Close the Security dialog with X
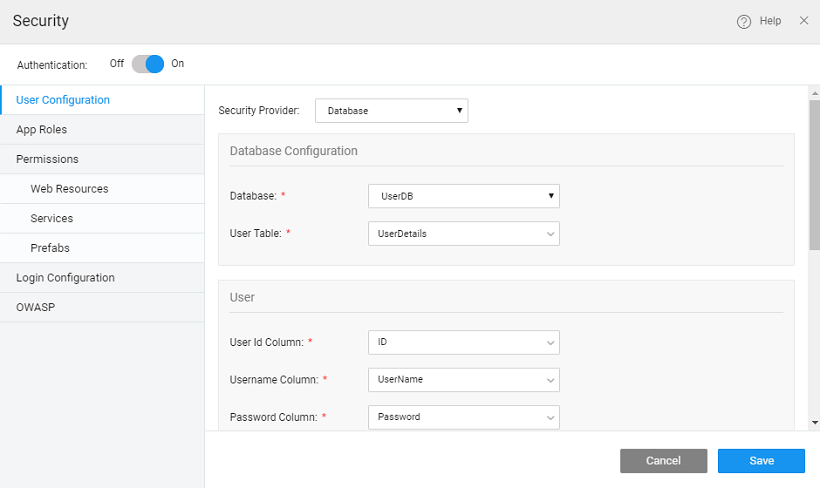The height and width of the screenshot is (488, 820). (x=804, y=21)
